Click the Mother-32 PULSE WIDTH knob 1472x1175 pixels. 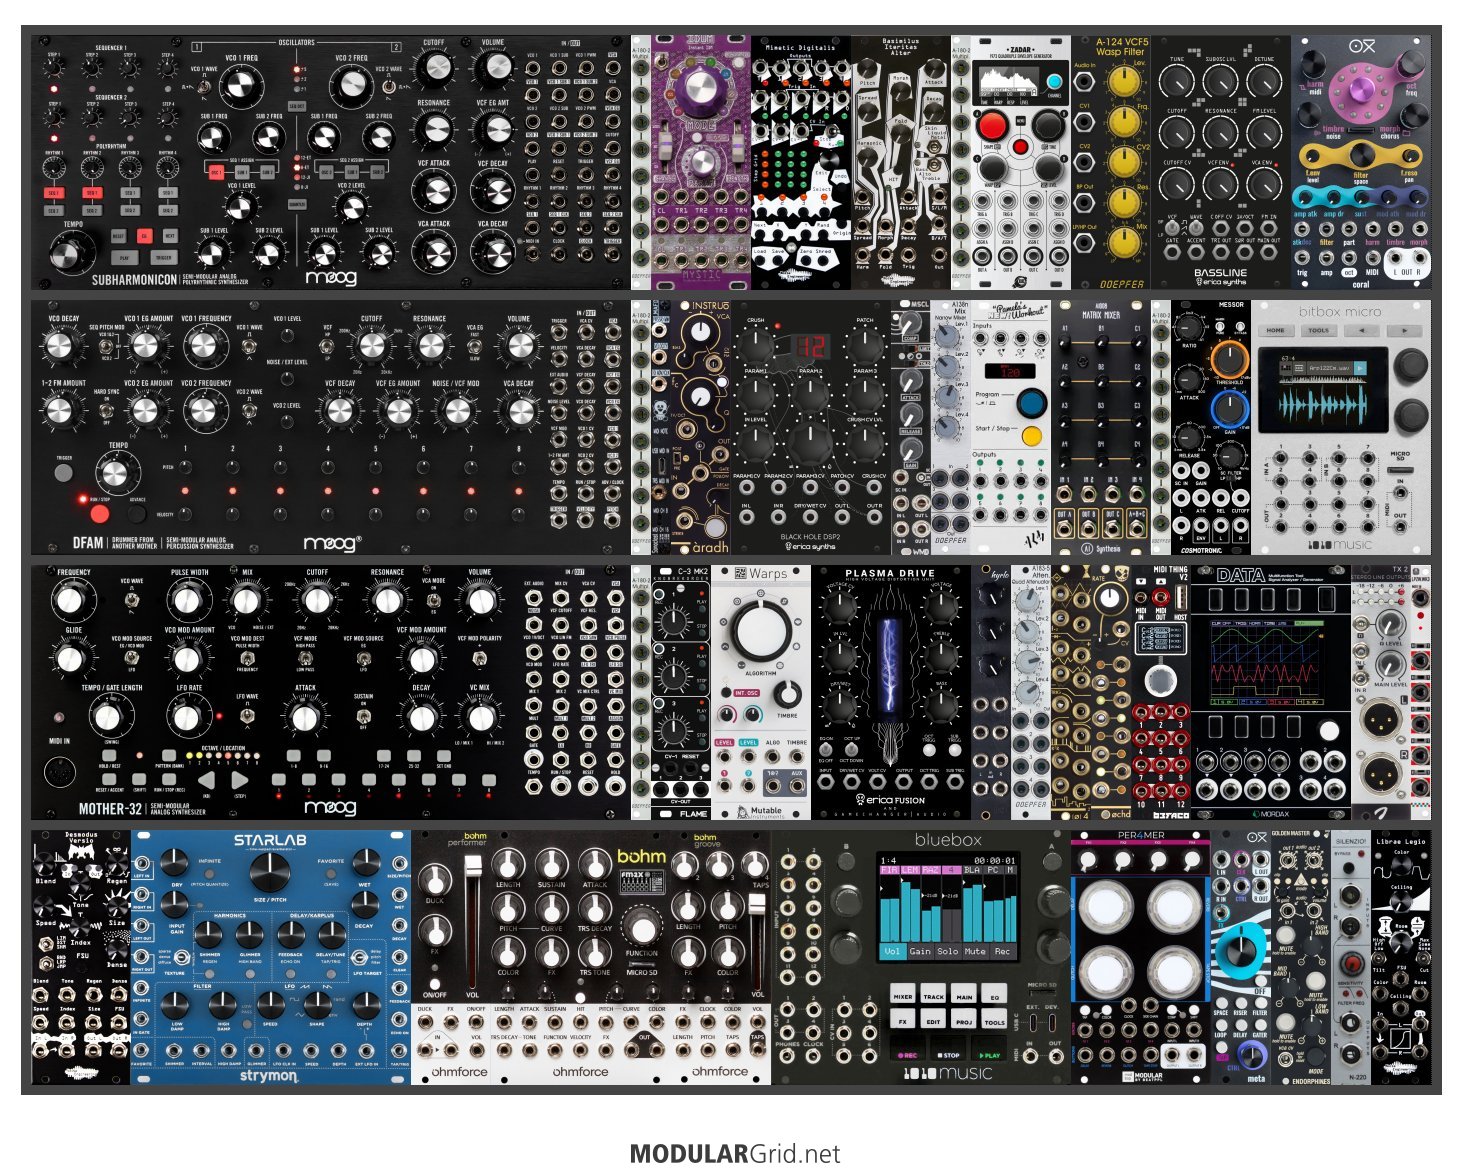[x=187, y=601]
